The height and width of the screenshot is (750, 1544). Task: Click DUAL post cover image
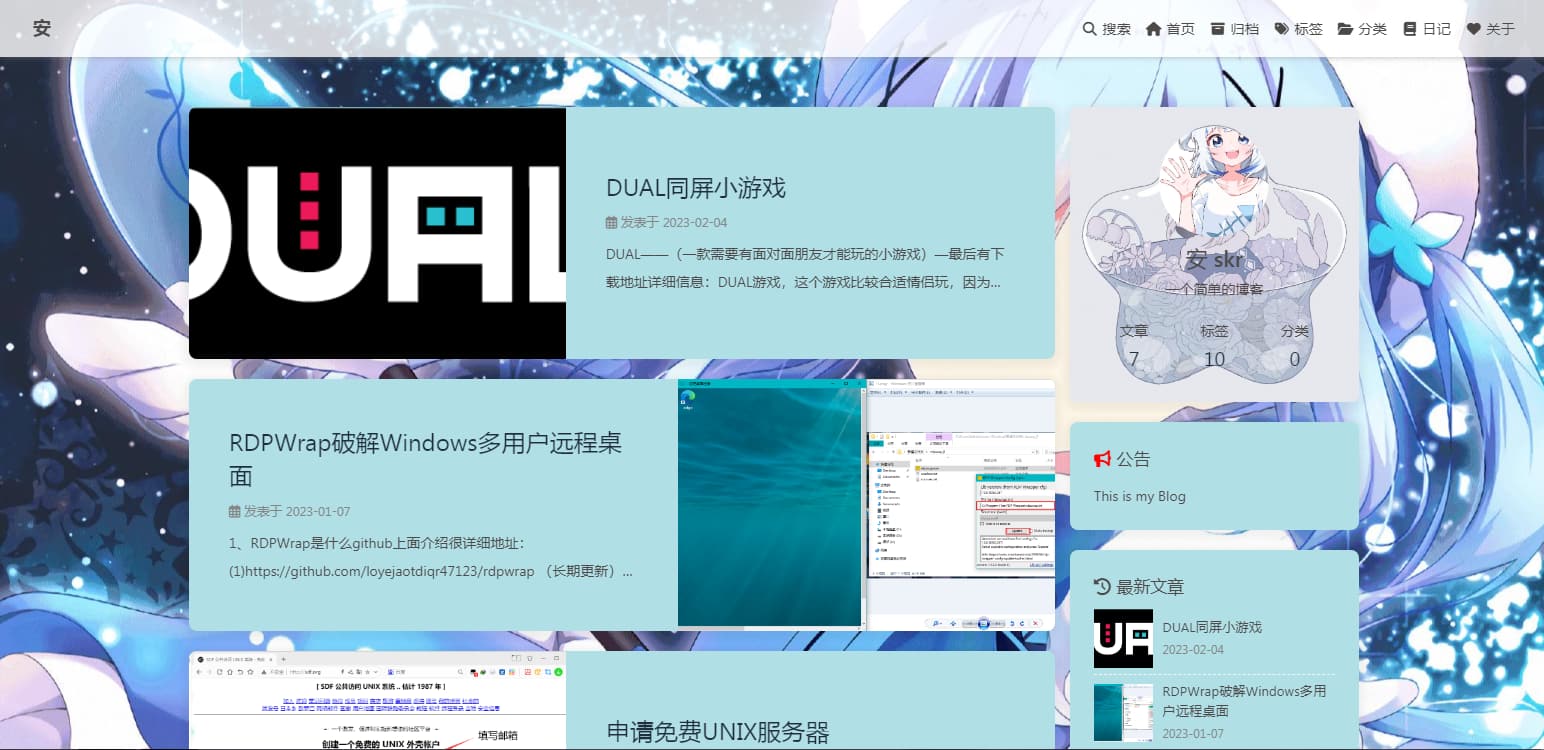(x=377, y=233)
